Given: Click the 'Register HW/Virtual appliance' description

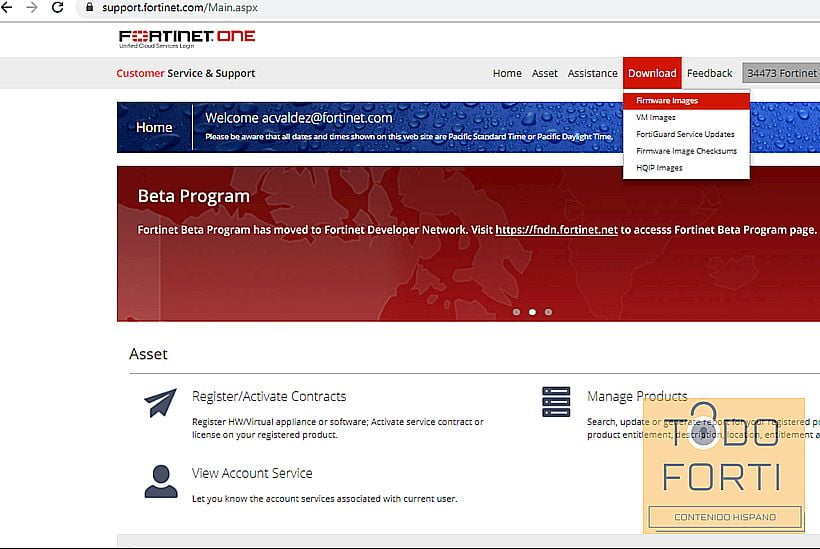Looking at the screenshot, I should pyautogui.click(x=338, y=428).
